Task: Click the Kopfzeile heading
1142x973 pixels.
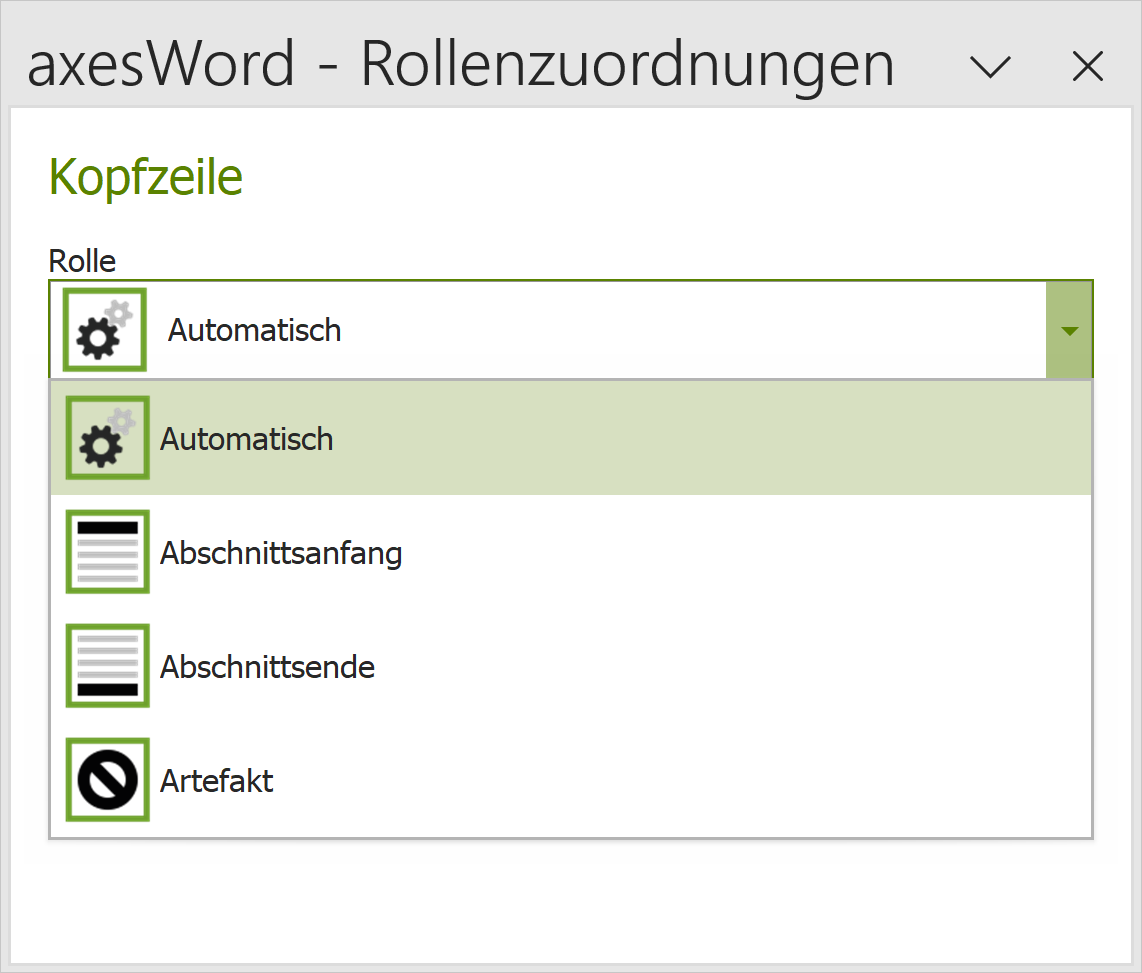Action: (146, 178)
